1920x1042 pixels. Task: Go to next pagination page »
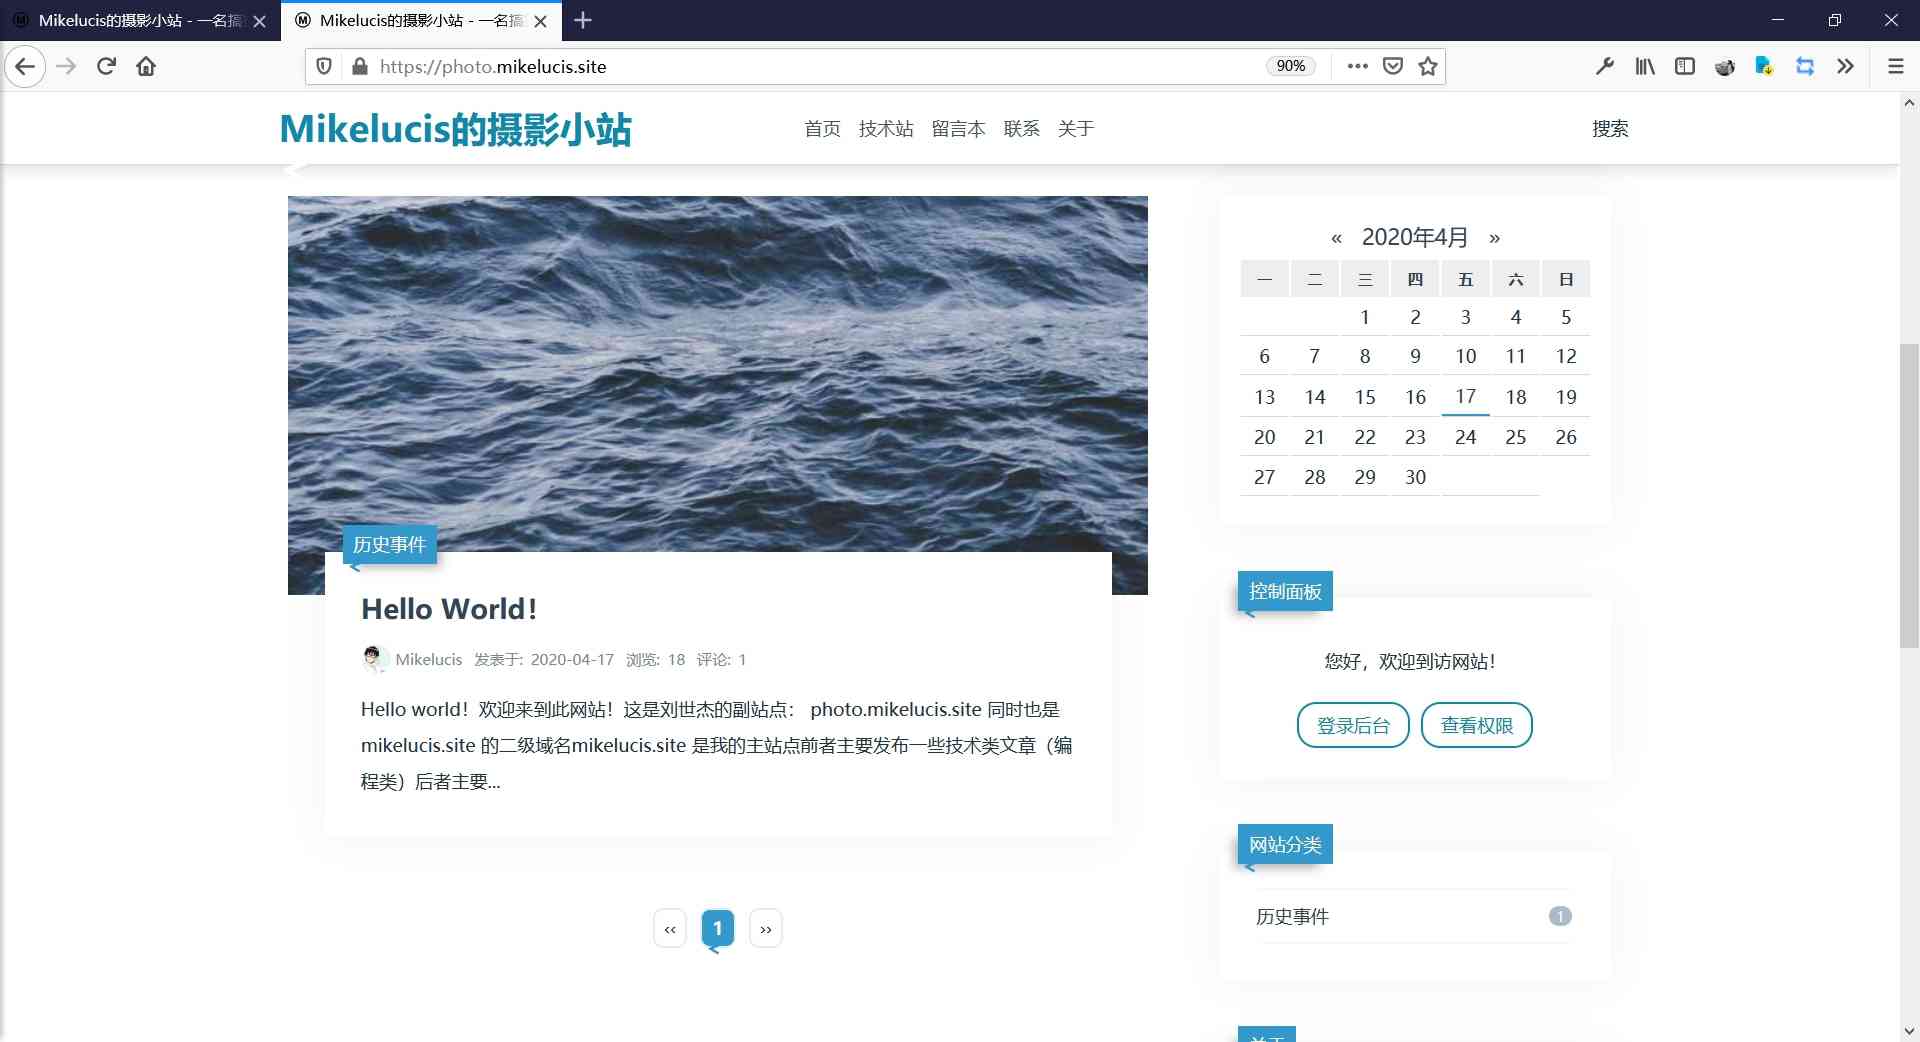click(766, 929)
